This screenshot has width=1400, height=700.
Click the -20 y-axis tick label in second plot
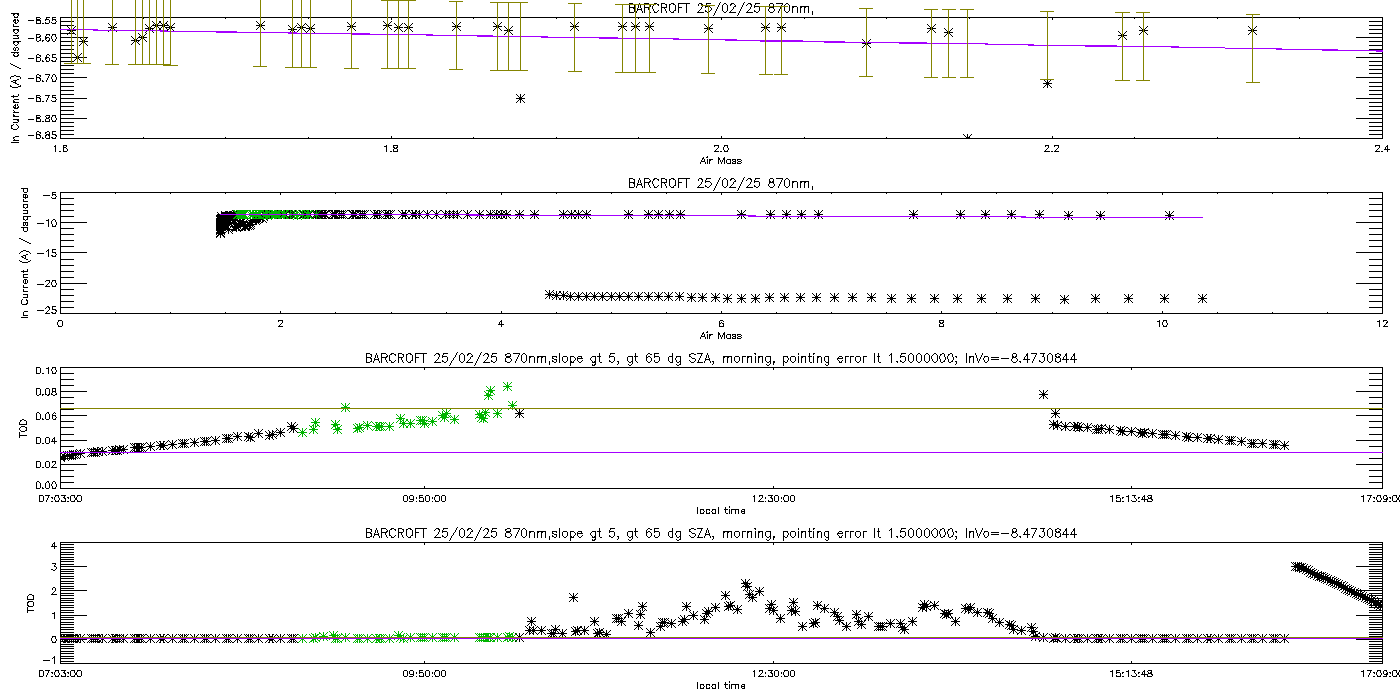tap(46, 284)
